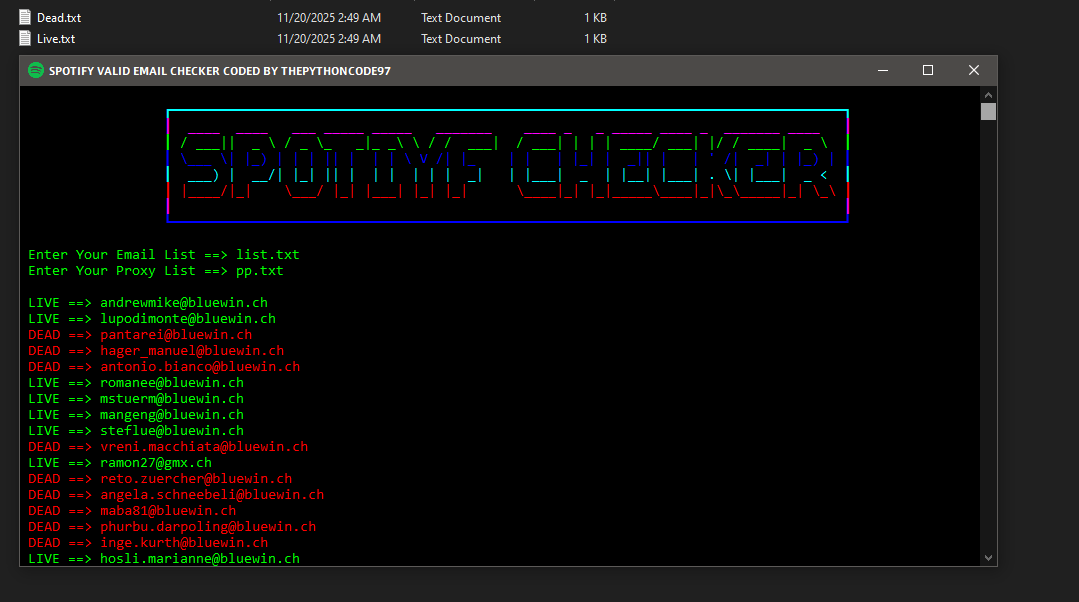1079x602 pixels.
Task: Click the Spotify logo in the title bar
Action: (x=36, y=70)
